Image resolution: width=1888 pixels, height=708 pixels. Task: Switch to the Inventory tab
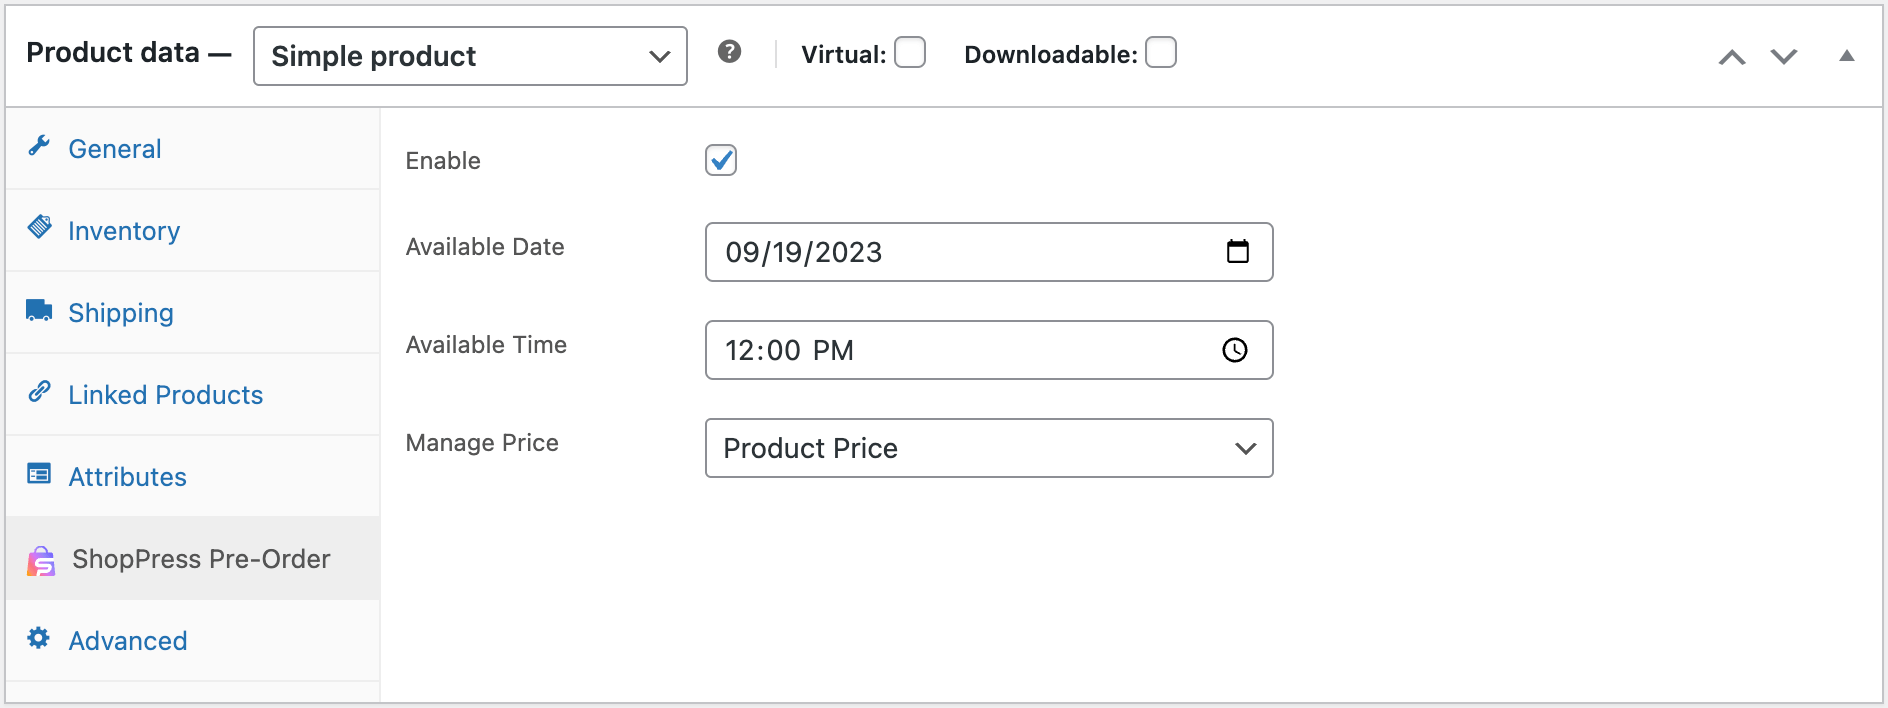click(x=123, y=231)
